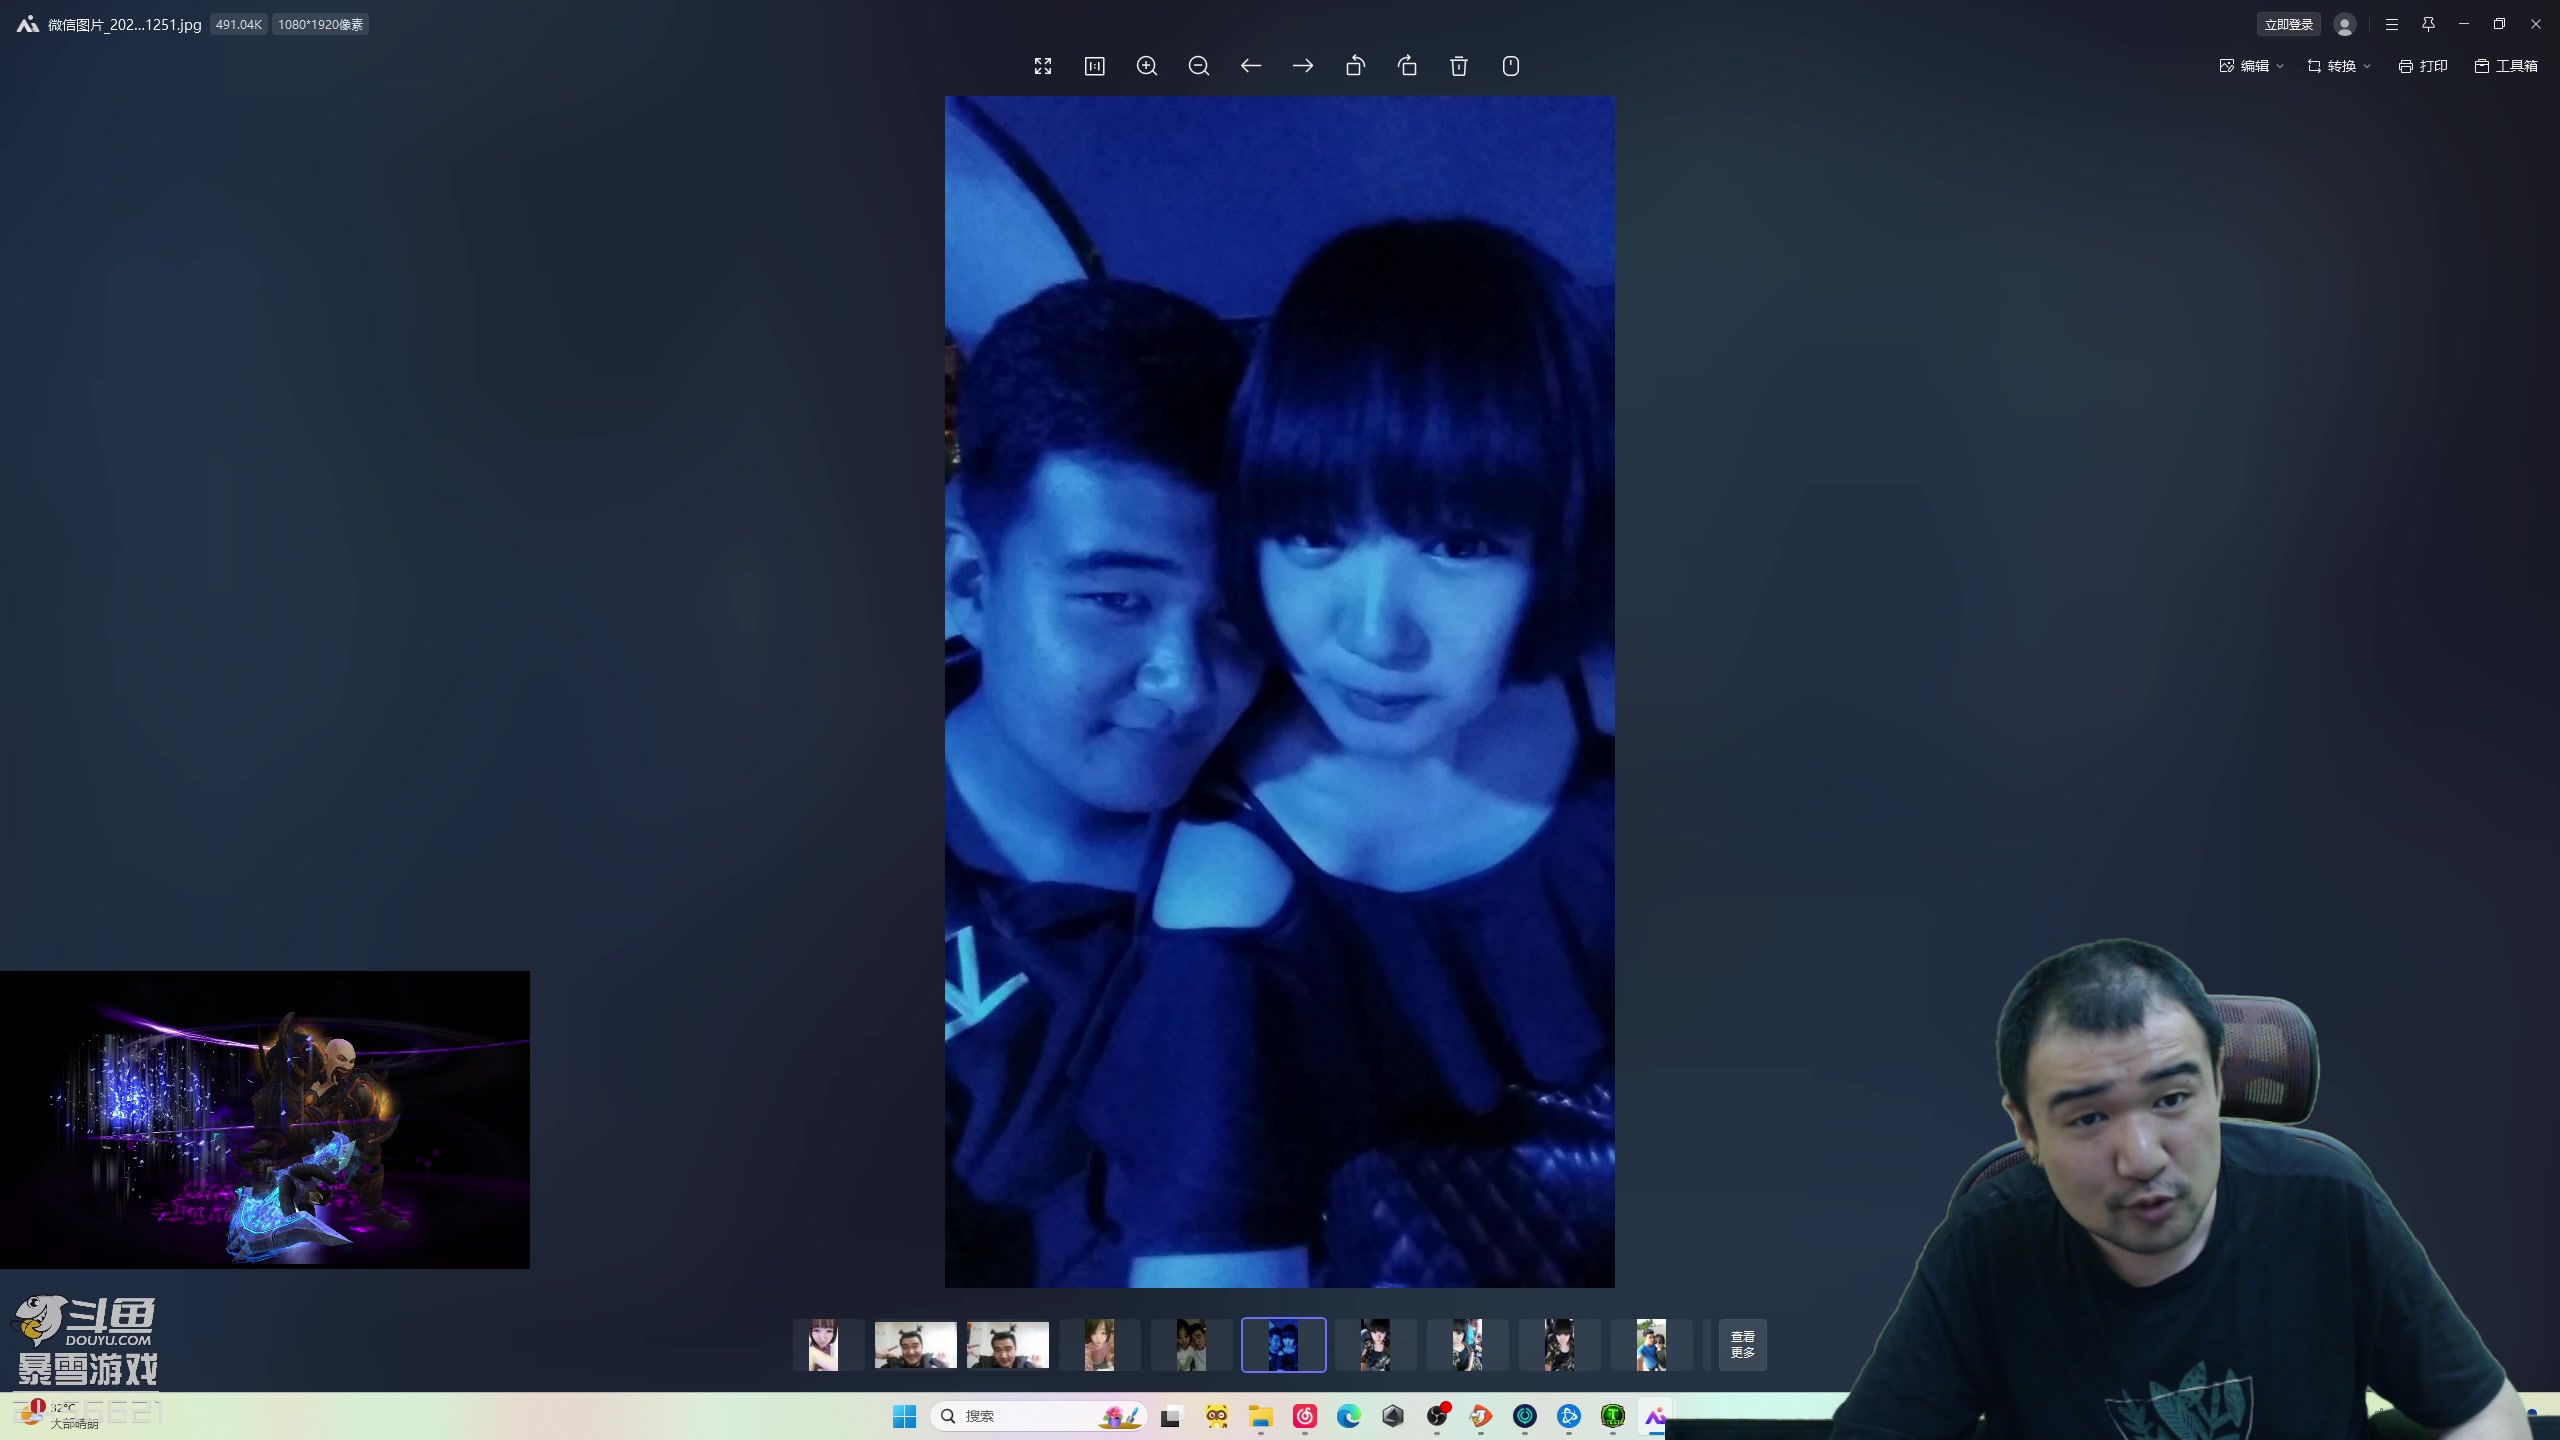Enter fullscreen view mode
The image size is (2560, 1440).
(1043, 66)
